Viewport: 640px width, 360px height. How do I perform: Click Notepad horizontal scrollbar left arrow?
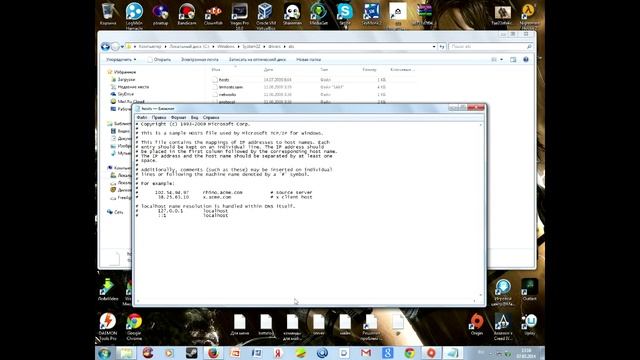(x=138, y=301)
